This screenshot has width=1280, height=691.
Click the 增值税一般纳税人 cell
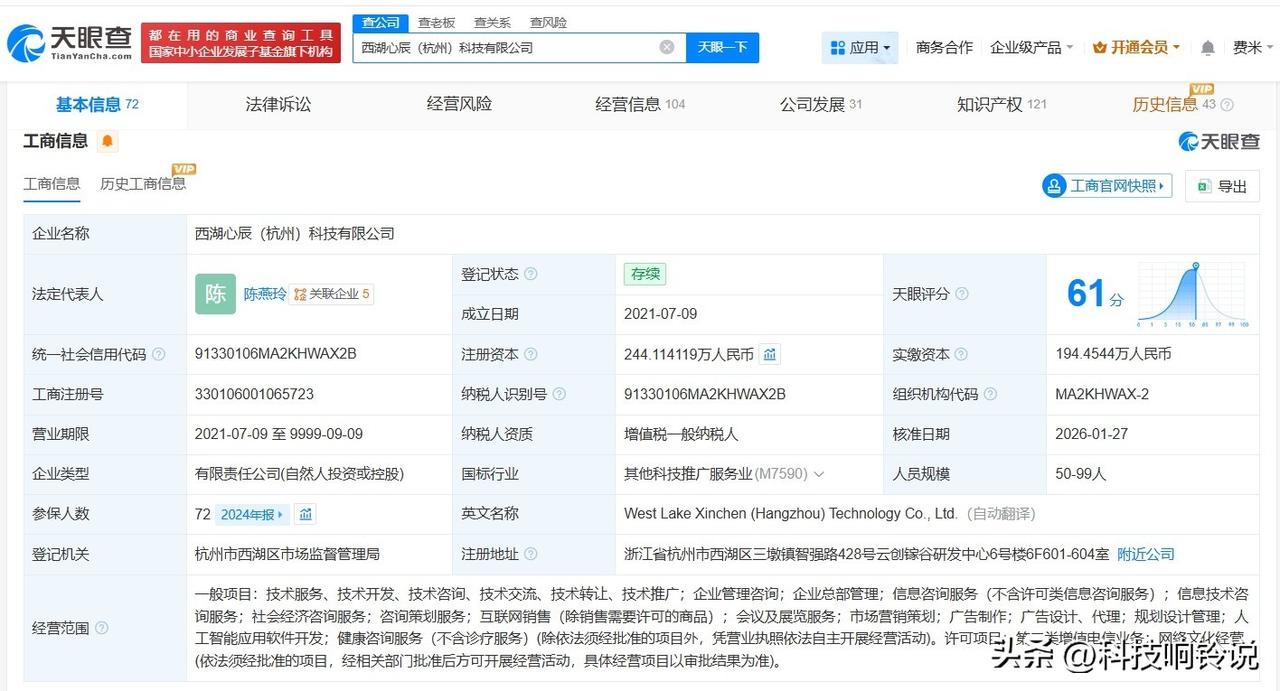682,434
